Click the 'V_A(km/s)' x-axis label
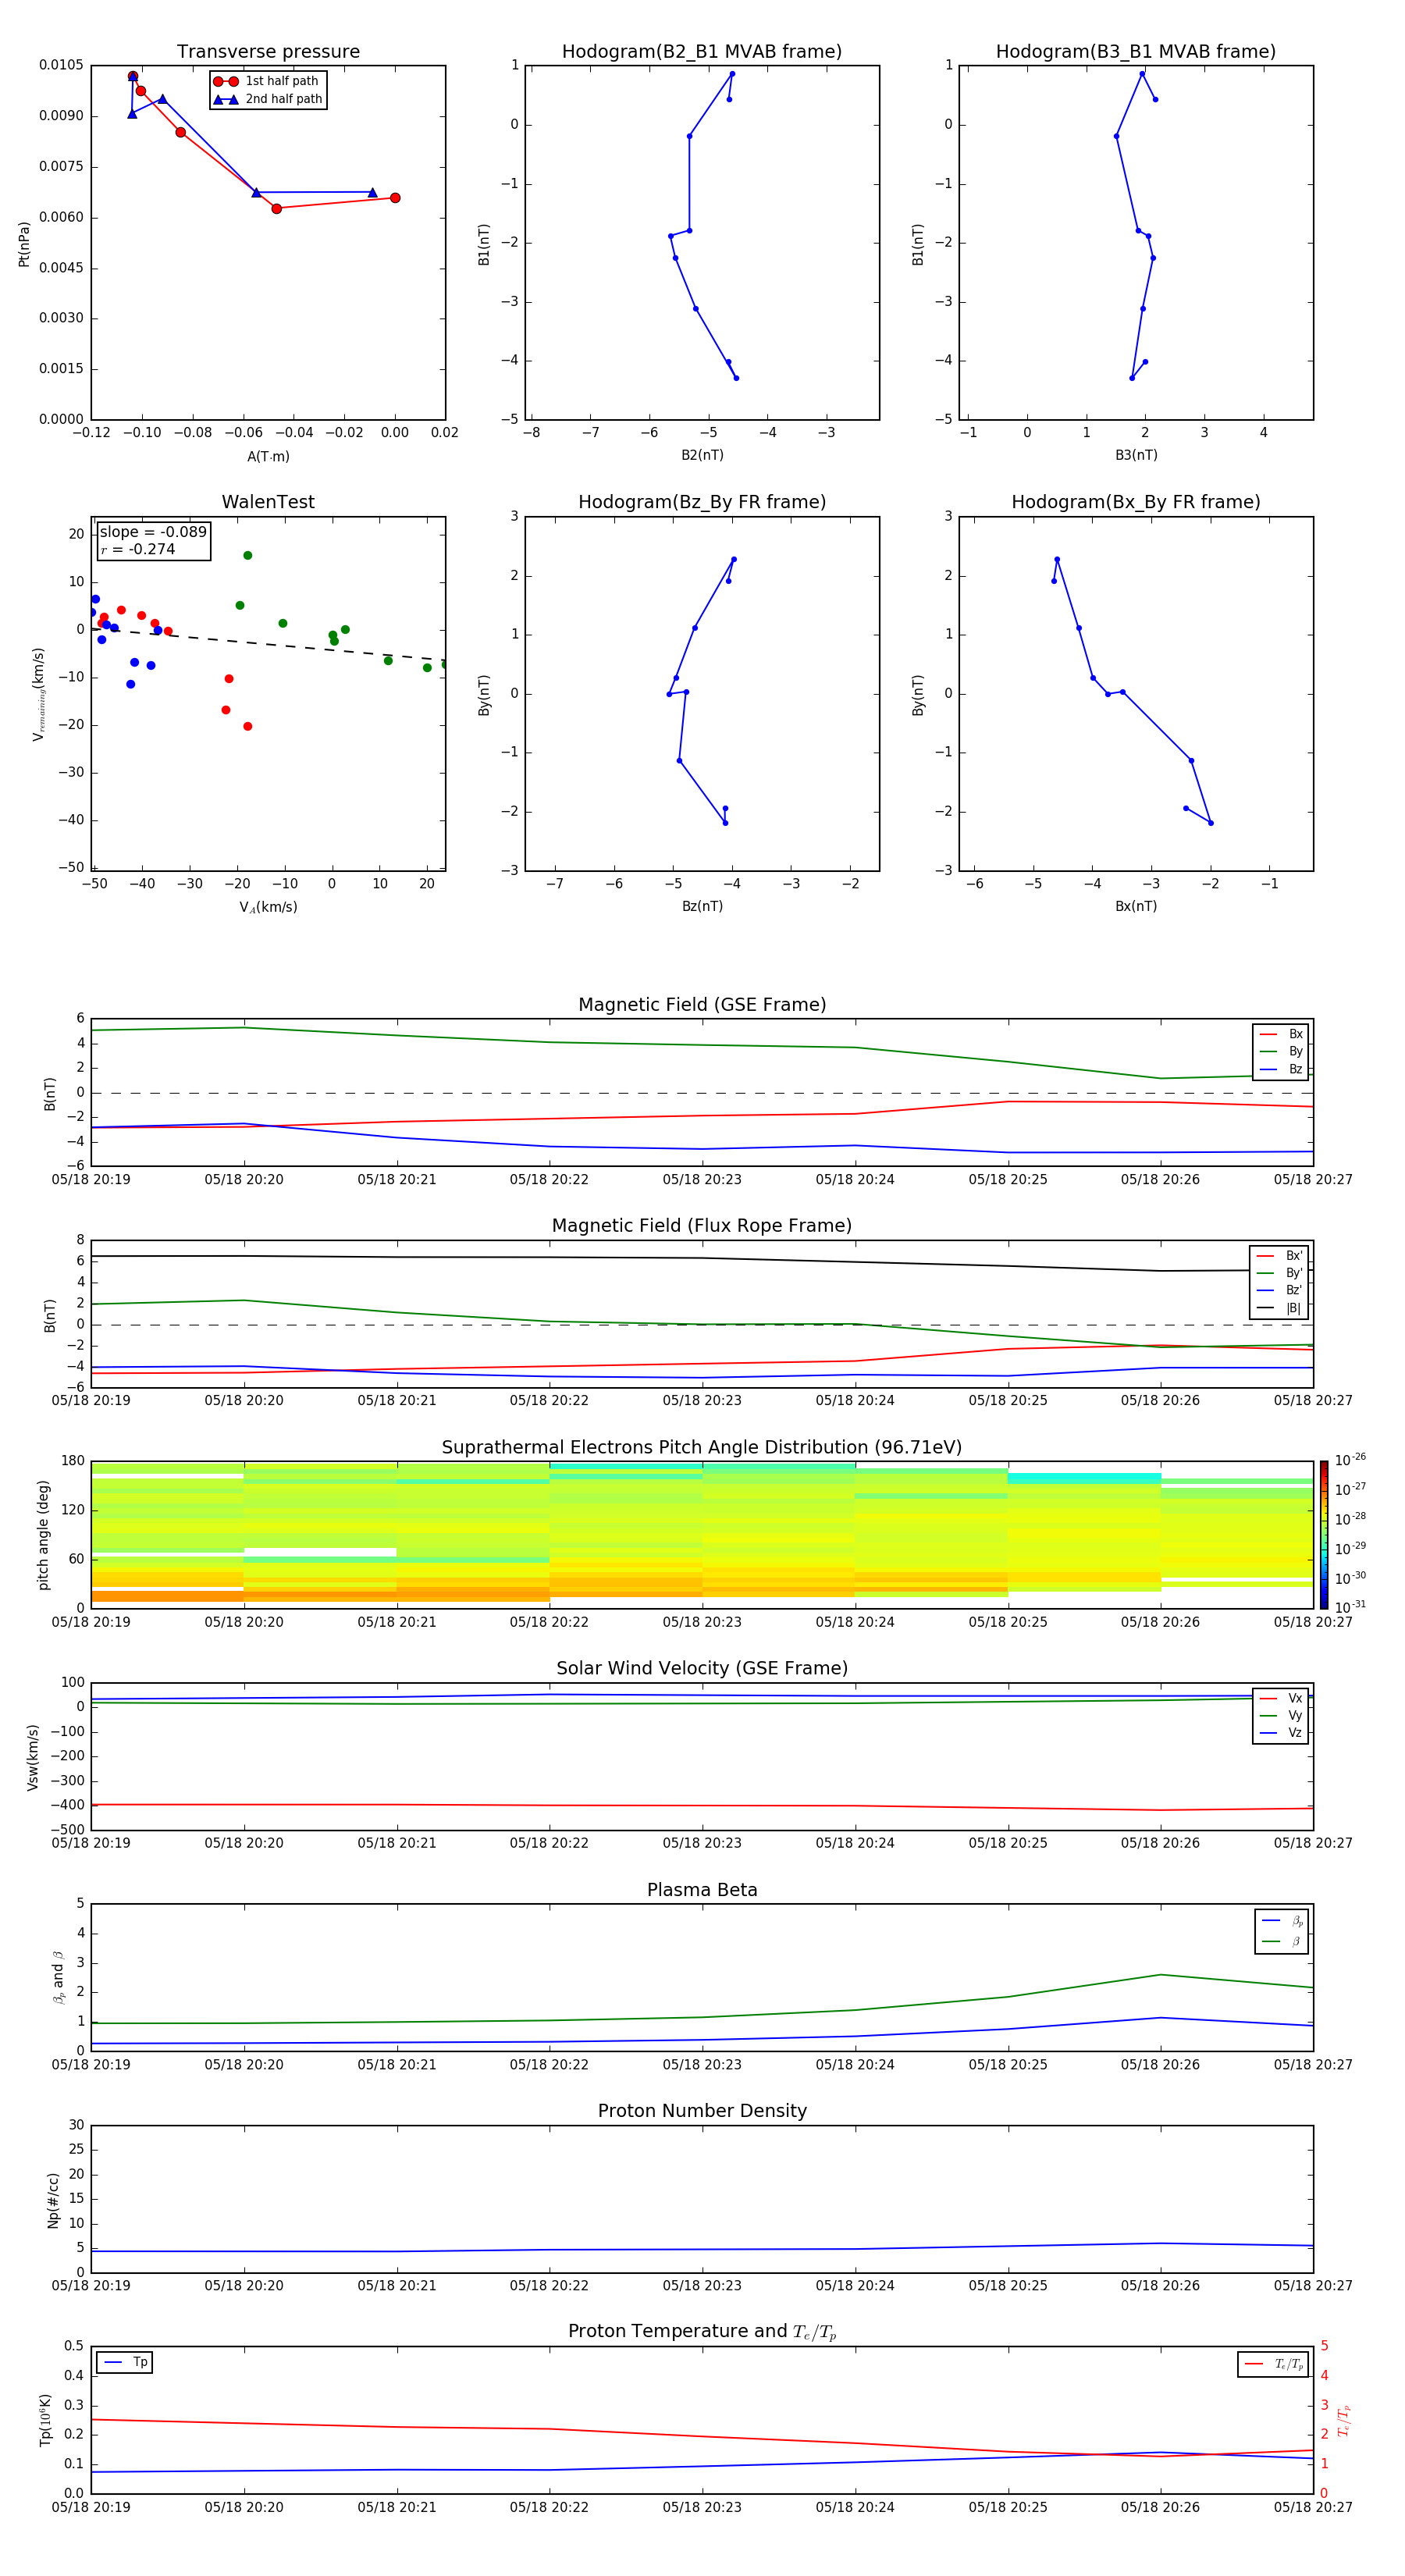The width and height of the screenshot is (1405, 2576). (268, 907)
